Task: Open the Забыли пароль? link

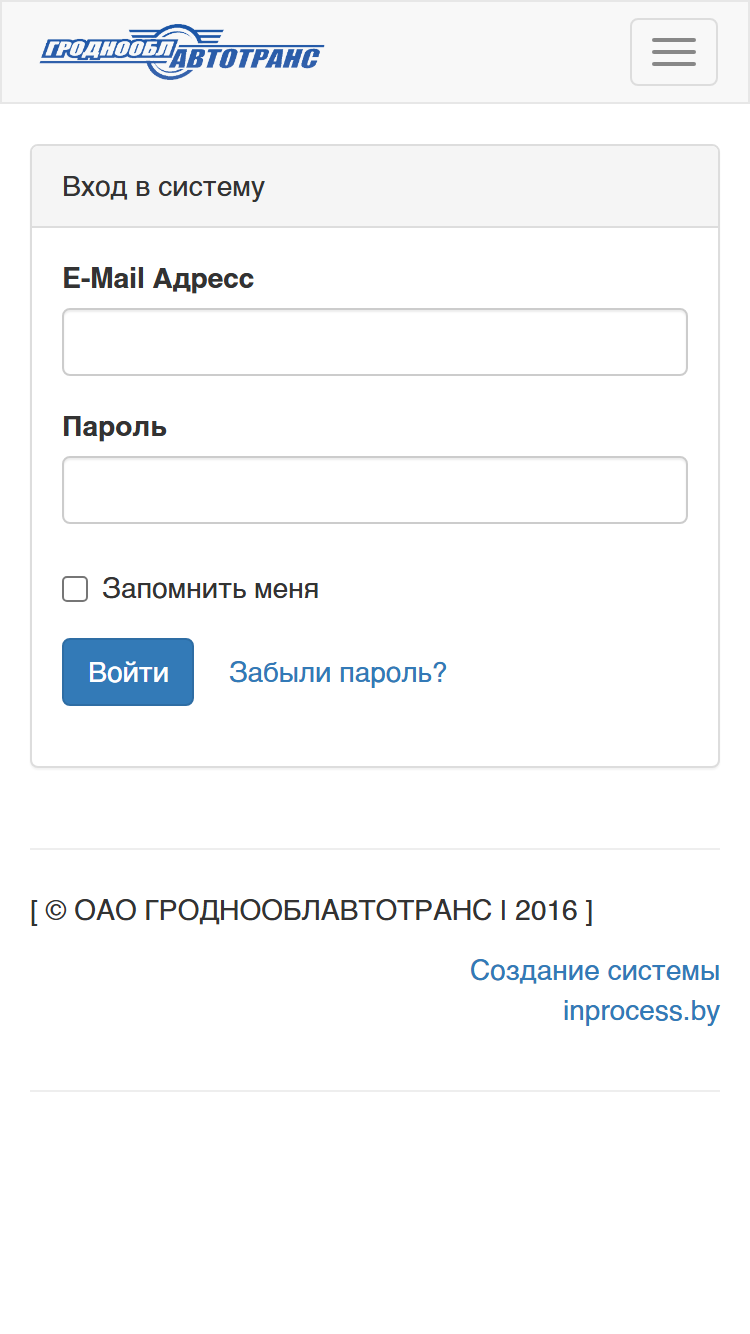Action: pyautogui.click(x=337, y=672)
